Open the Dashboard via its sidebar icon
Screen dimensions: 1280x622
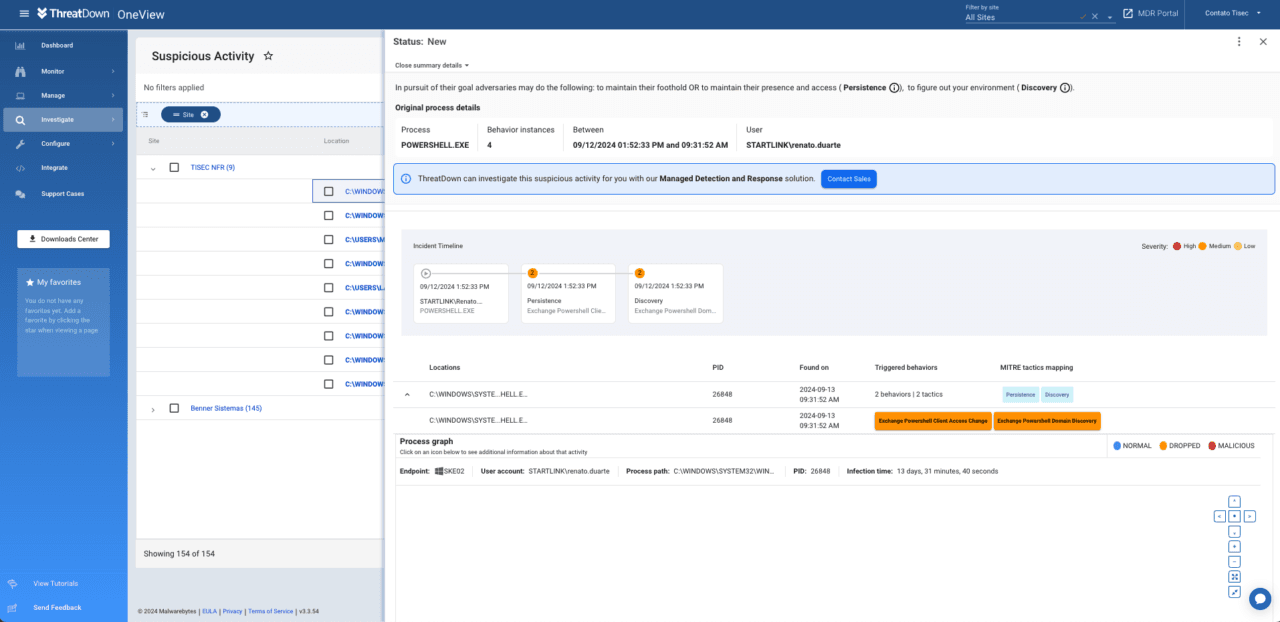point(20,45)
